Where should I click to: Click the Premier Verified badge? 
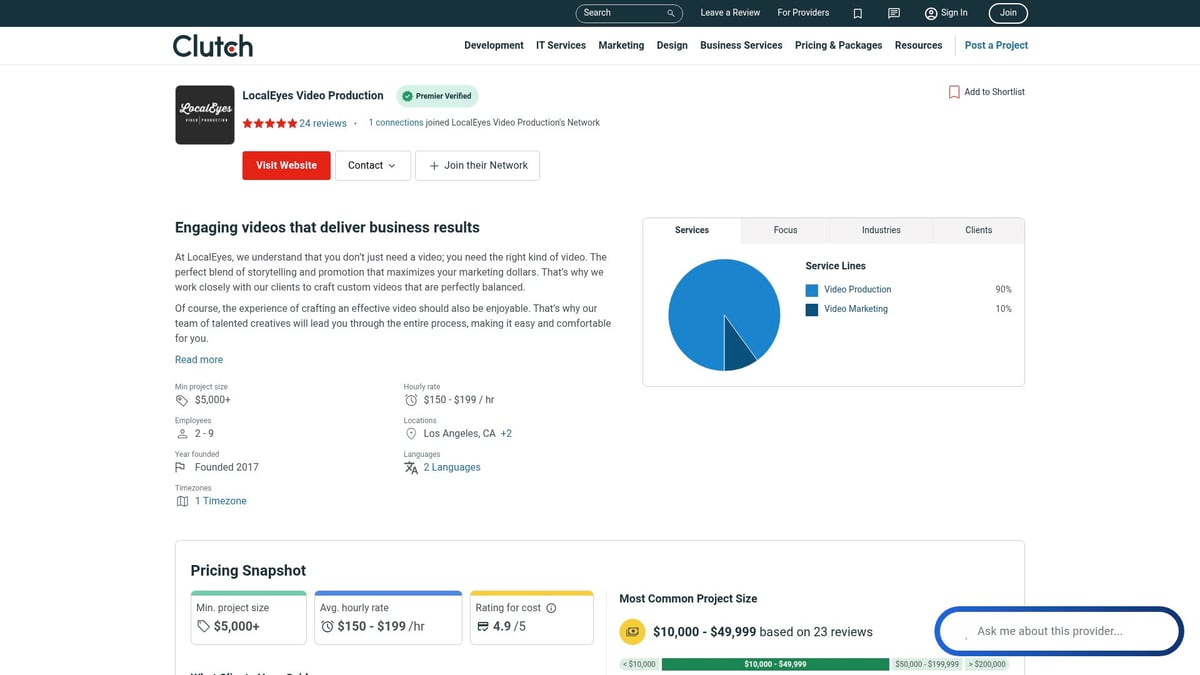437,96
